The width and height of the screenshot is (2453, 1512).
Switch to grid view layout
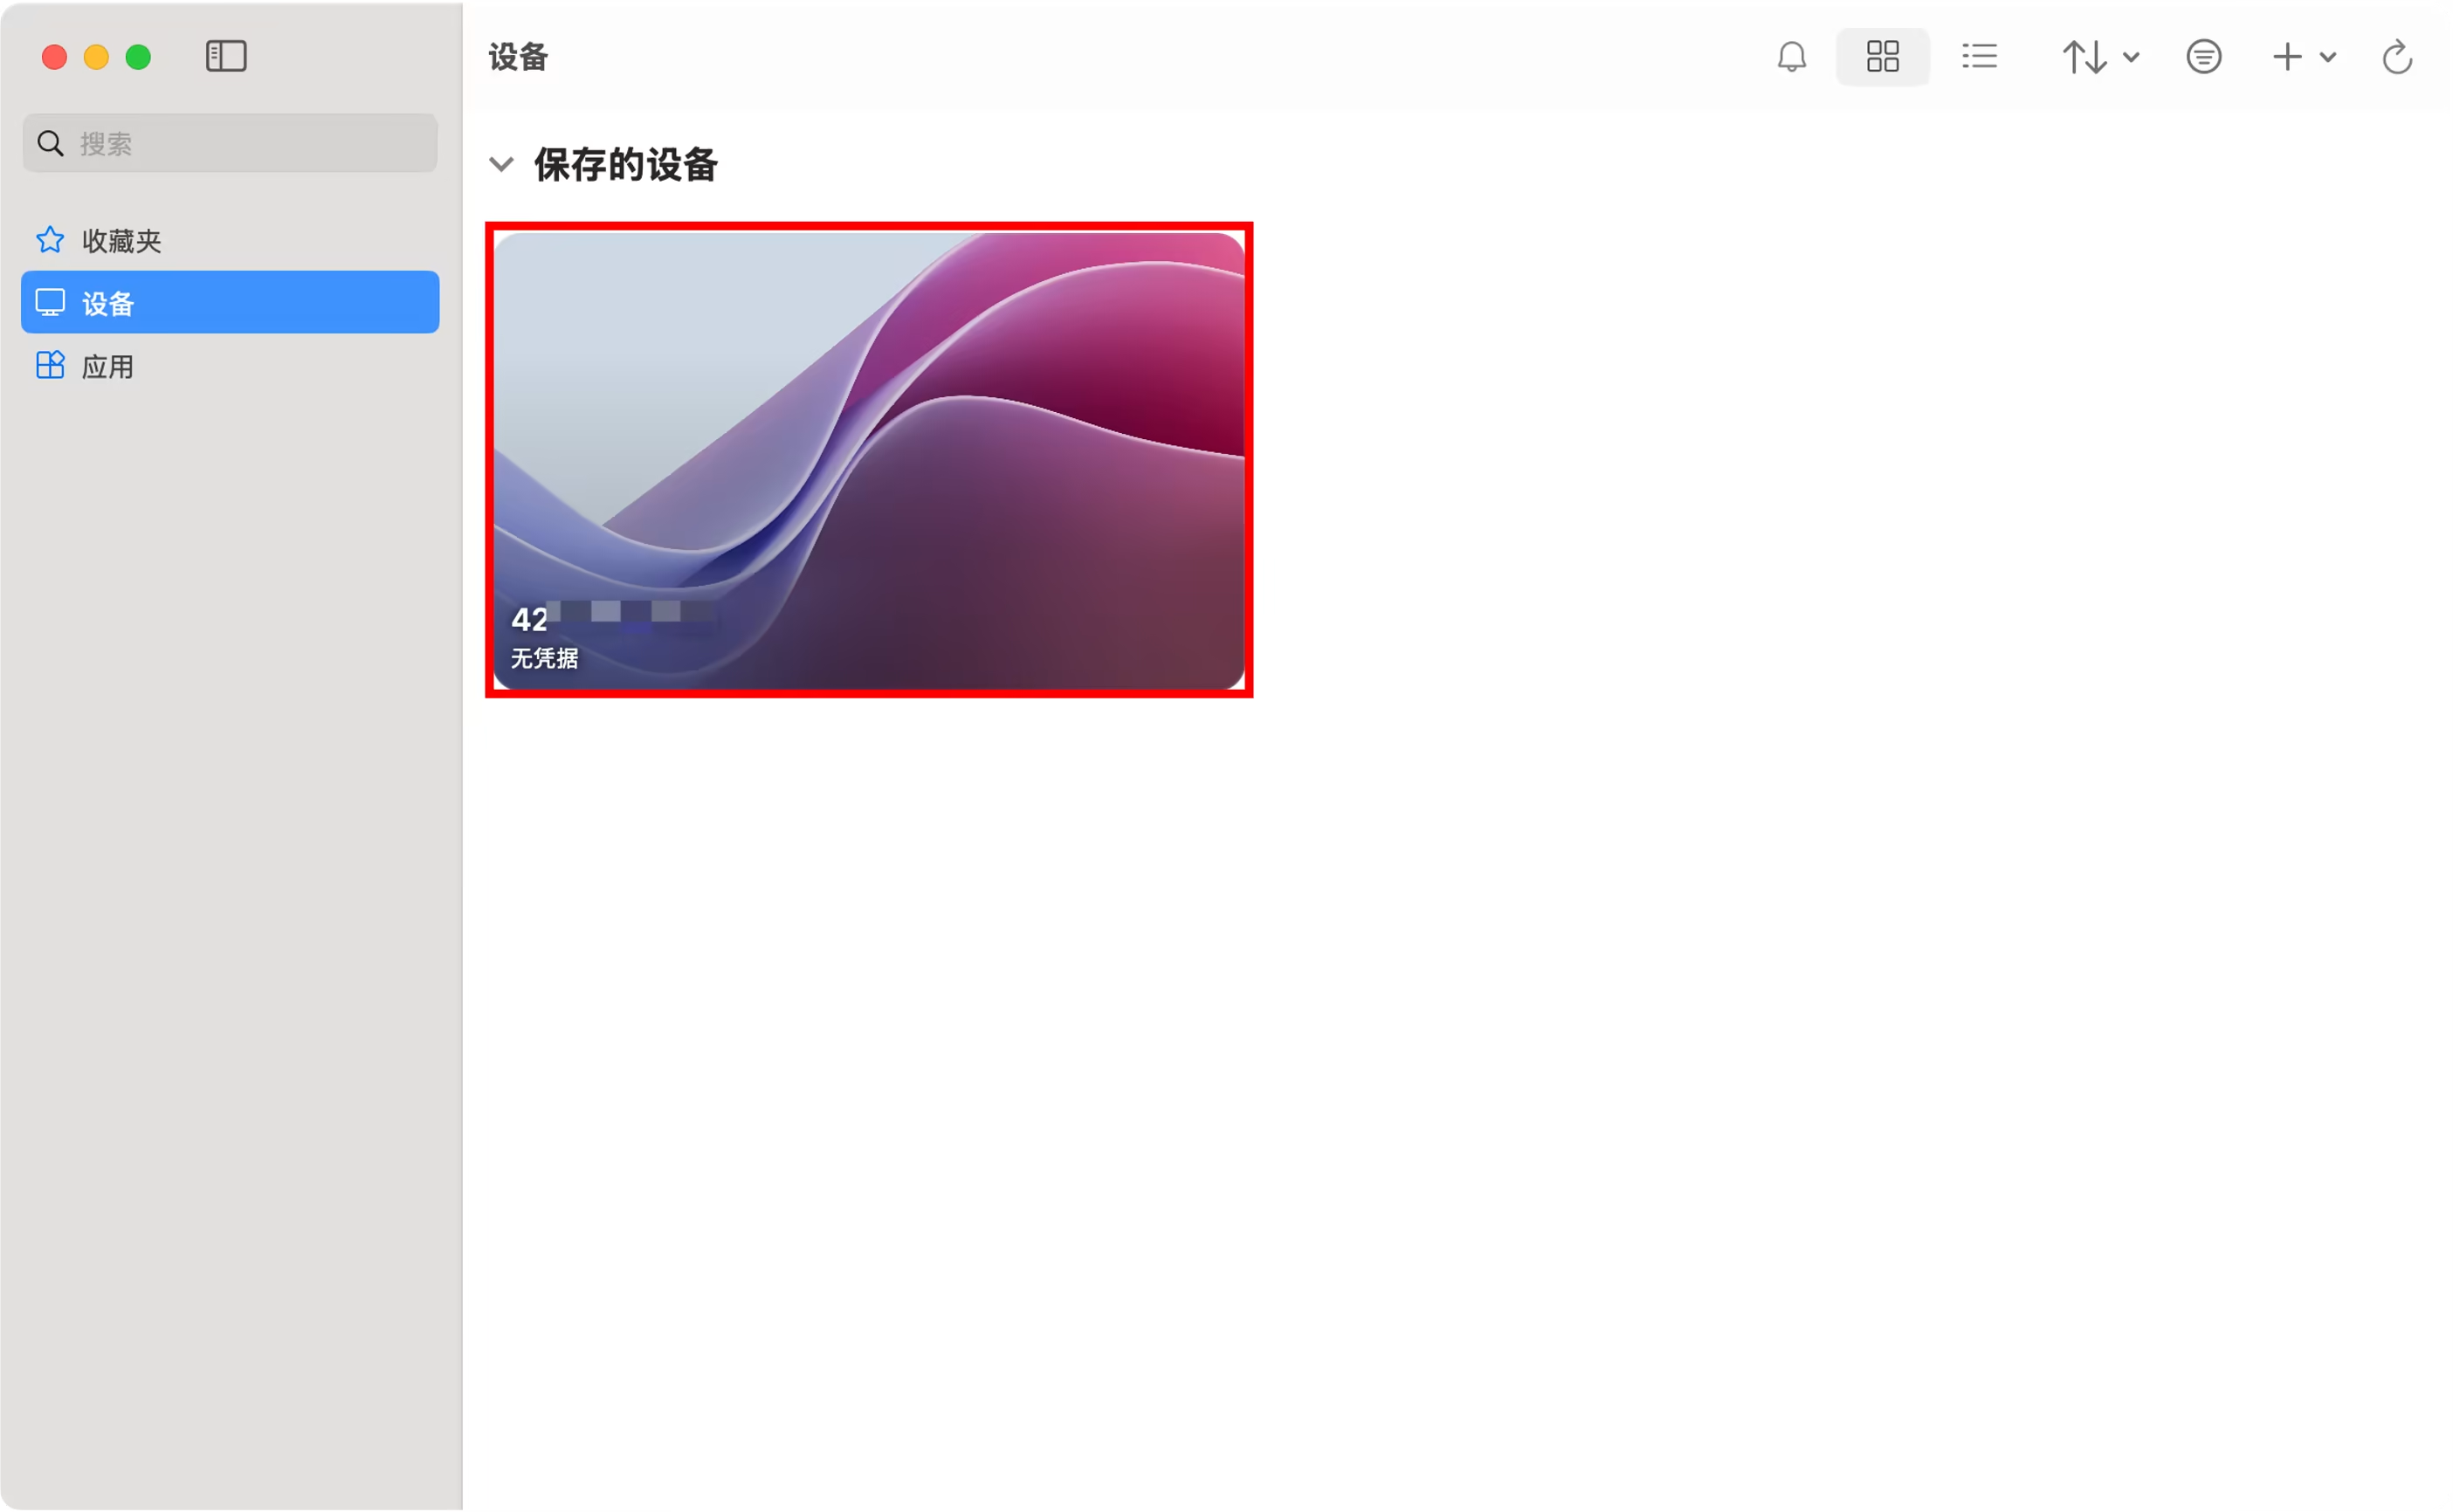(1882, 57)
